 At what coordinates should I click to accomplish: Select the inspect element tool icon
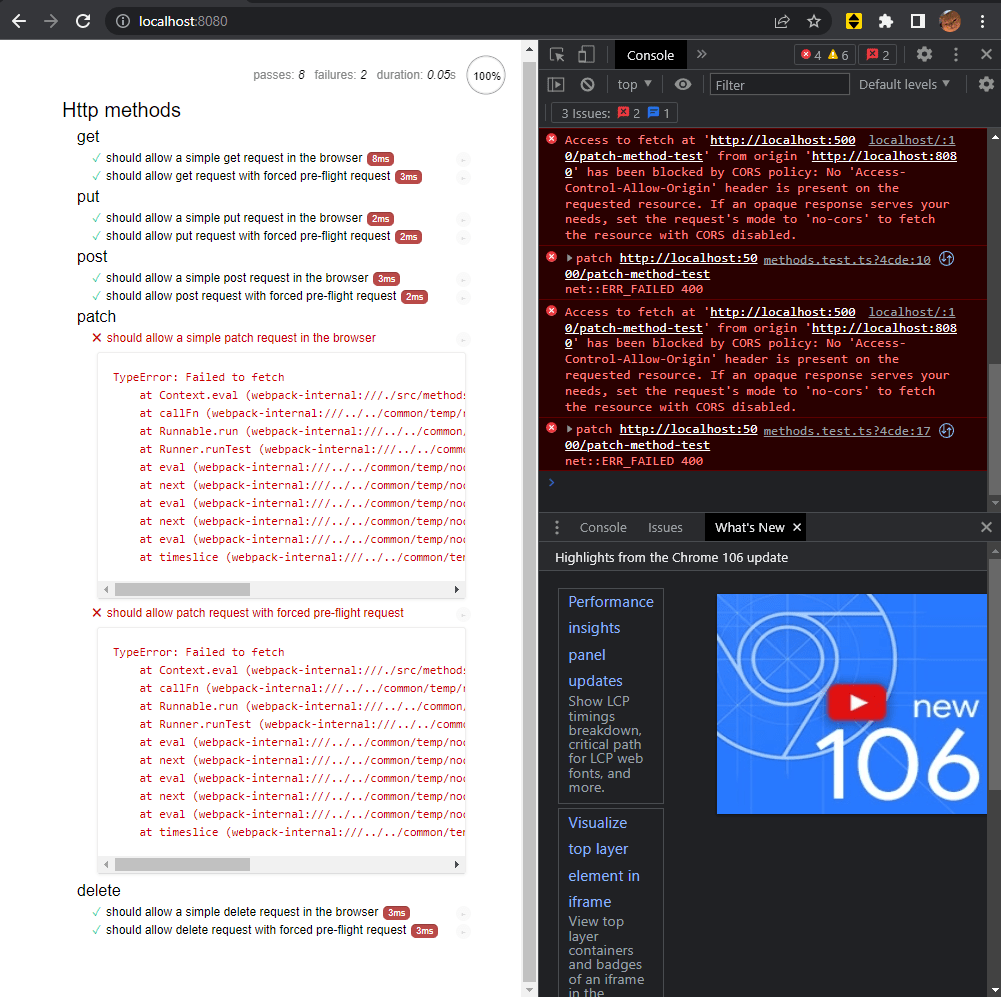pos(556,54)
